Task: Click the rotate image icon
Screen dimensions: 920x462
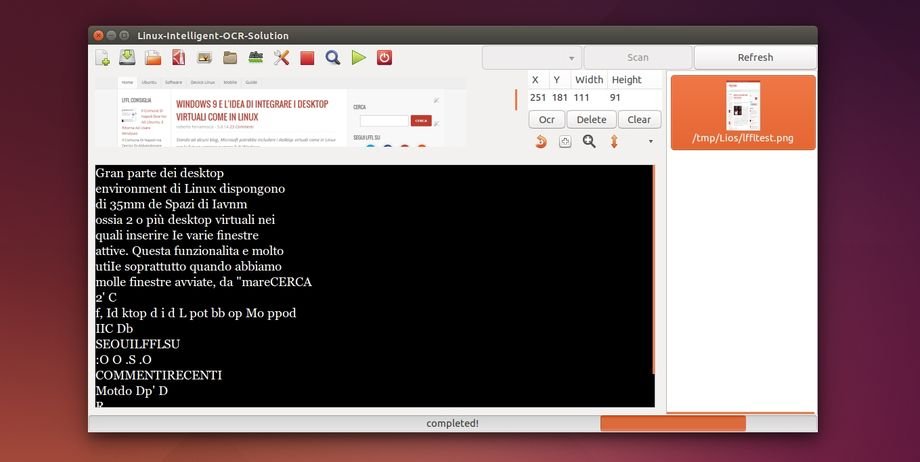Action: pos(541,142)
